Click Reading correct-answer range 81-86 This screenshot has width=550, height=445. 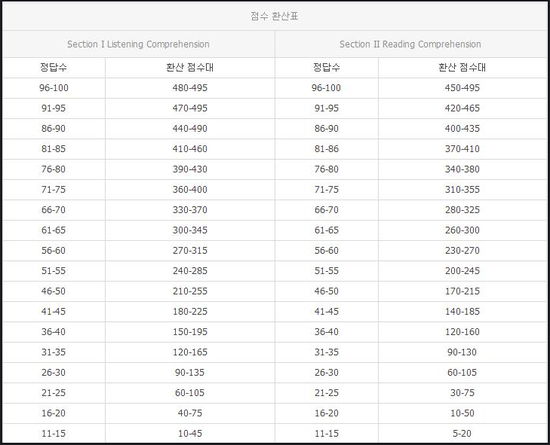point(326,149)
